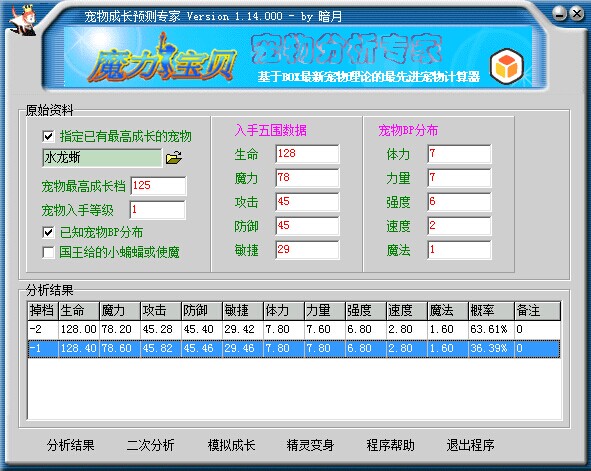The width and height of the screenshot is (591, 471).
Task: Click the 宠物入手等级 input field
Action: click(158, 210)
